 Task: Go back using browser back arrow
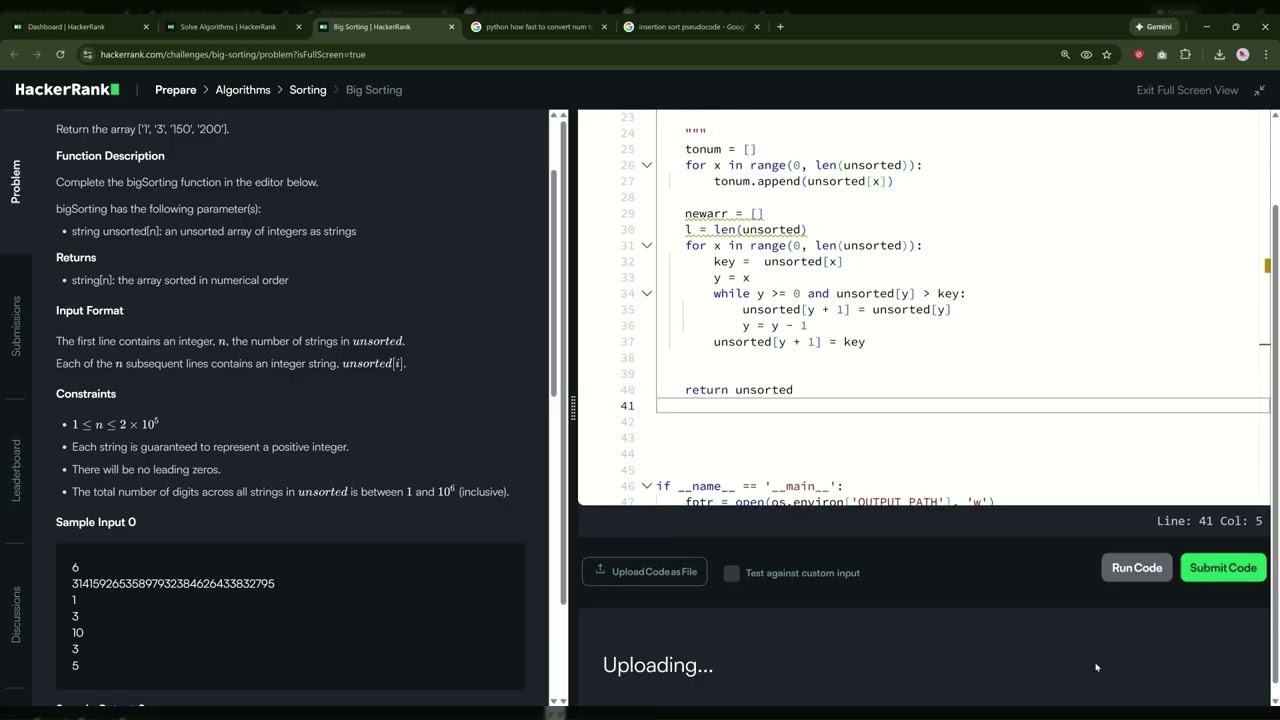click(x=14, y=54)
